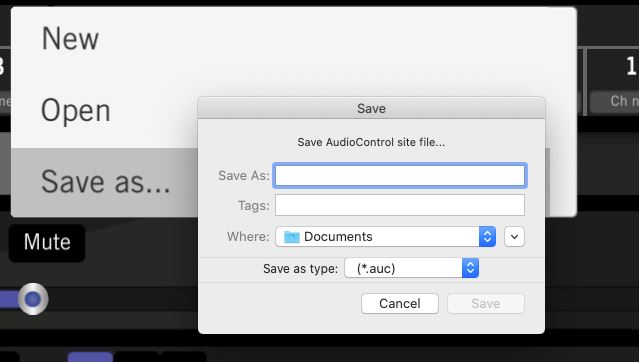
Task: Click the Ch name field at top right
Action: point(615,102)
